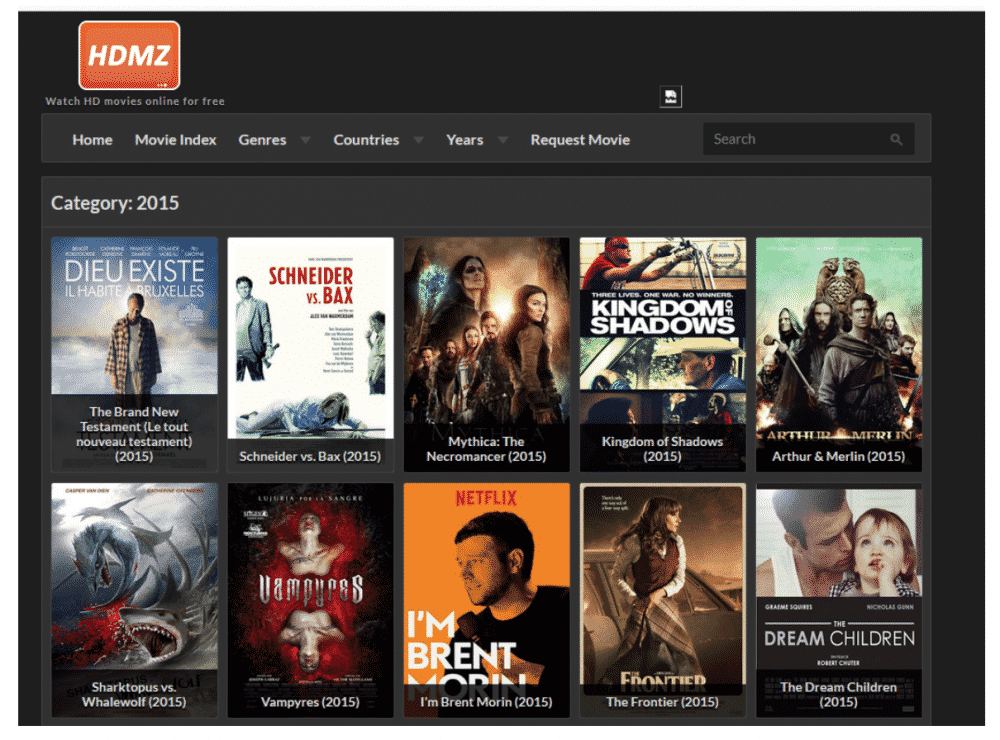
Task: Focus the Search input field
Action: tap(809, 139)
